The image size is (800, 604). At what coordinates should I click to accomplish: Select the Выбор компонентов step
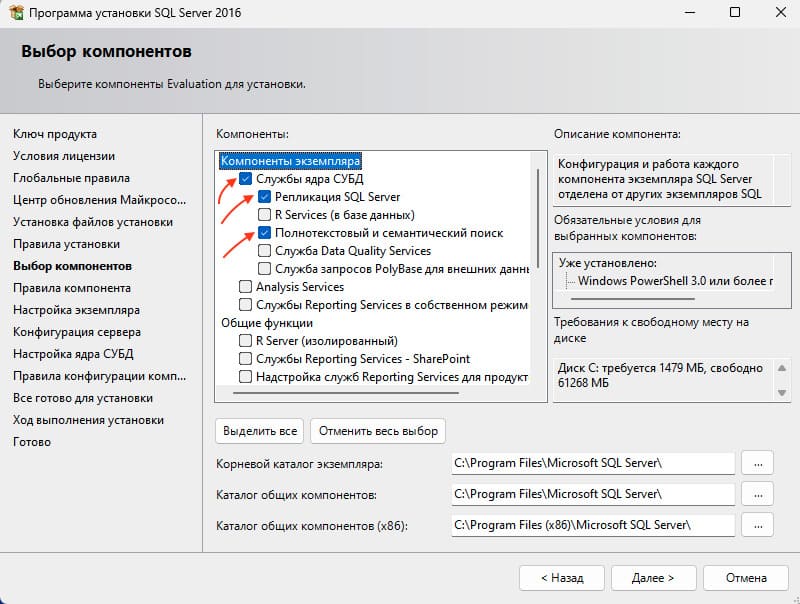(x=72, y=266)
